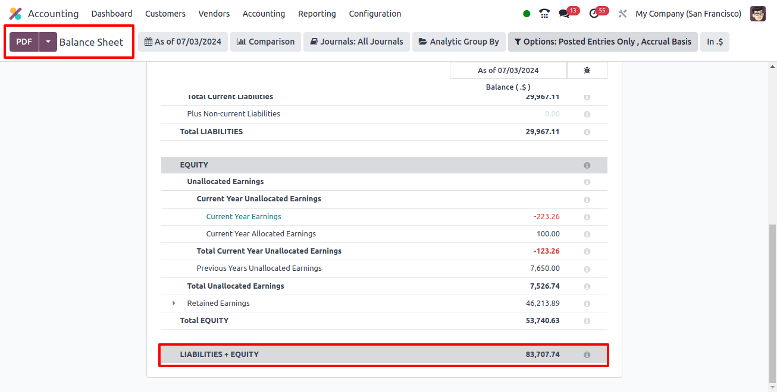777x392 pixels.
Task: Click the vertical page scrollbar
Action: point(773,303)
